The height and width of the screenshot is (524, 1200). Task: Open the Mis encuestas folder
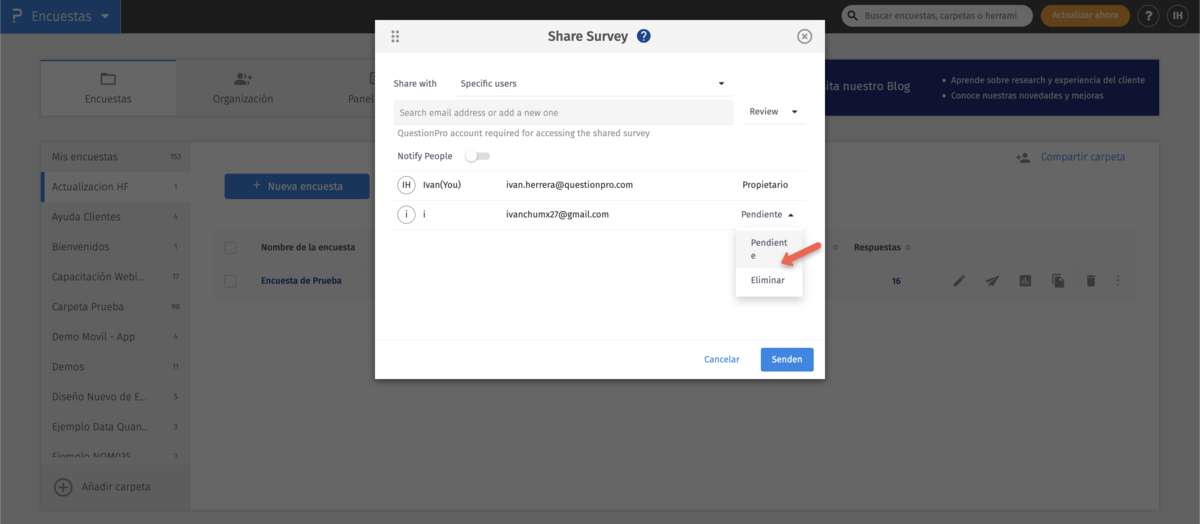pyautogui.click(x=115, y=157)
